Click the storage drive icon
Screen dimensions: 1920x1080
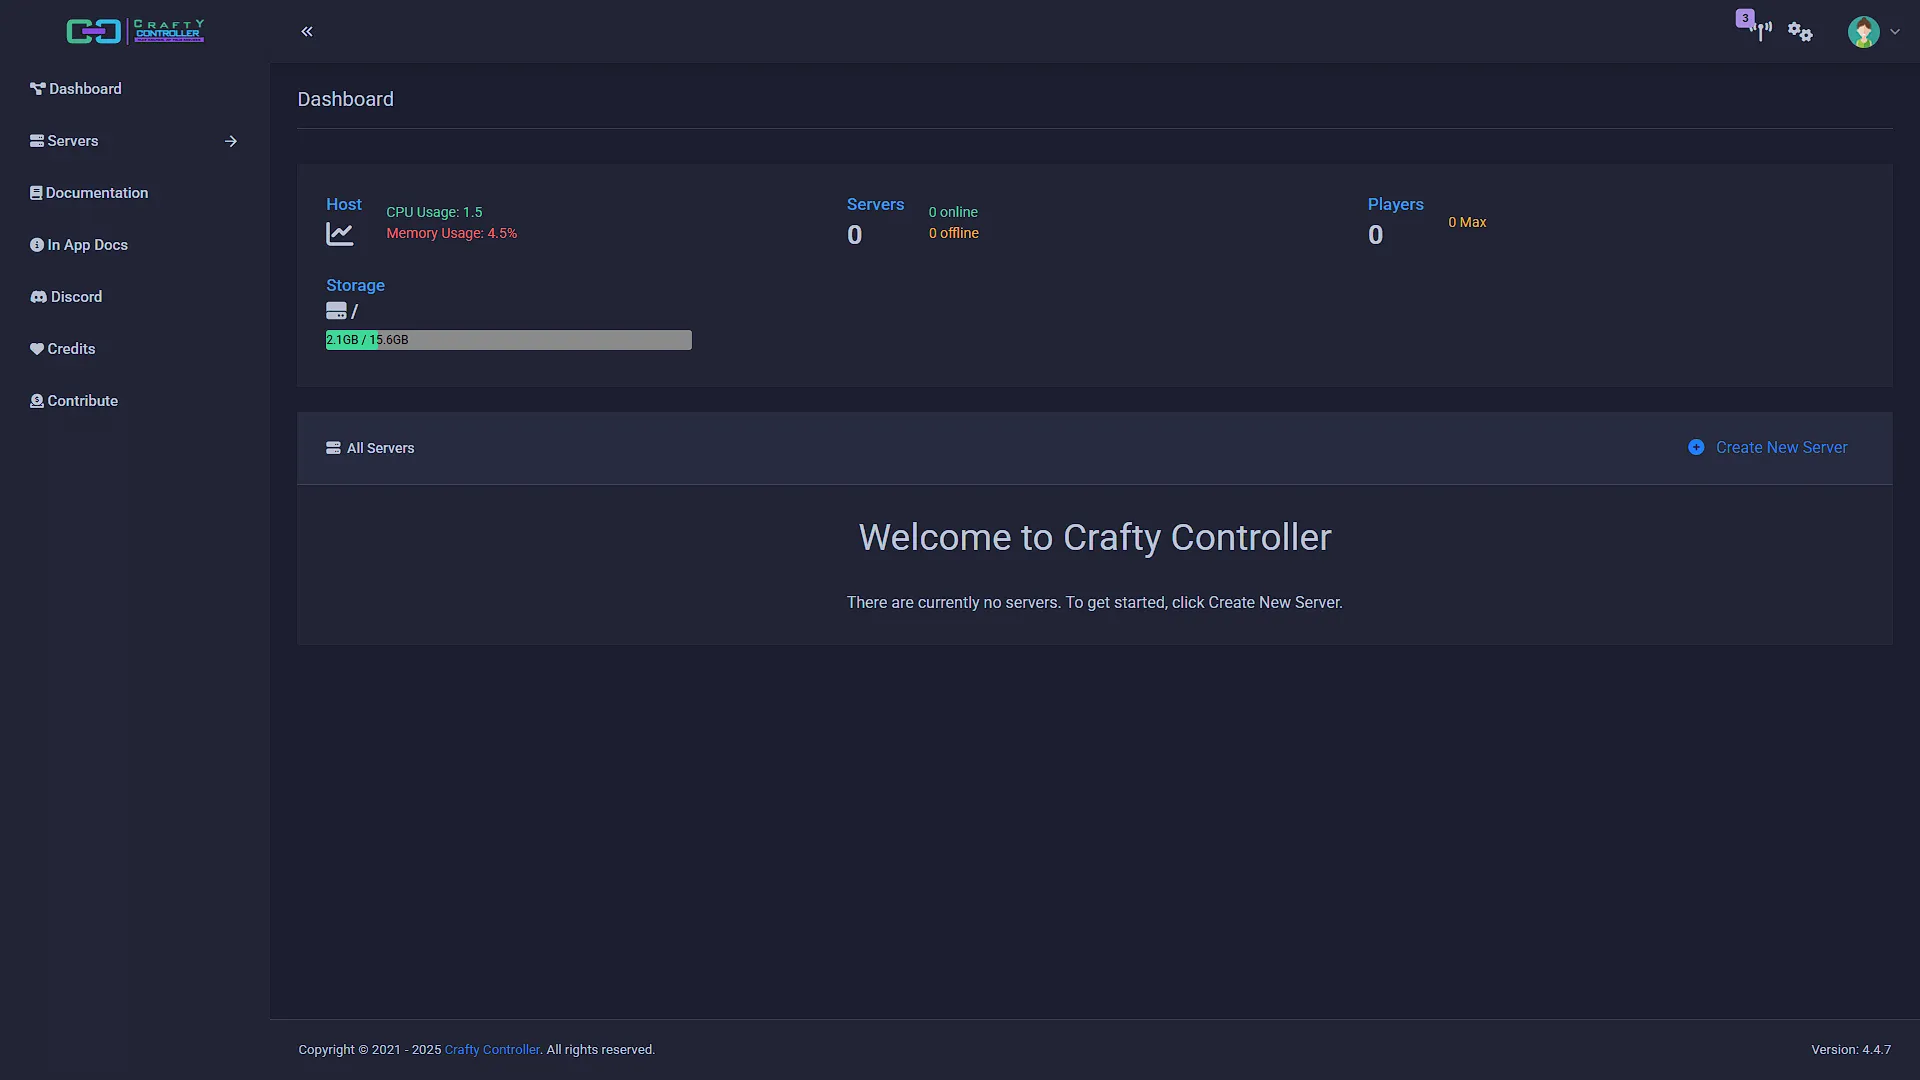click(336, 311)
